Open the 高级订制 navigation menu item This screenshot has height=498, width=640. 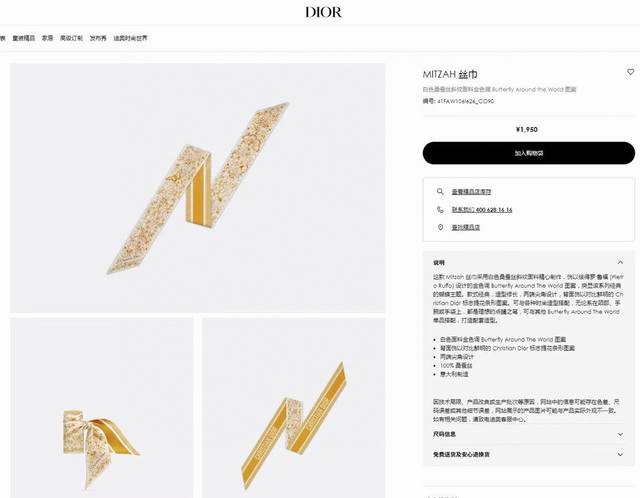(71, 38)
